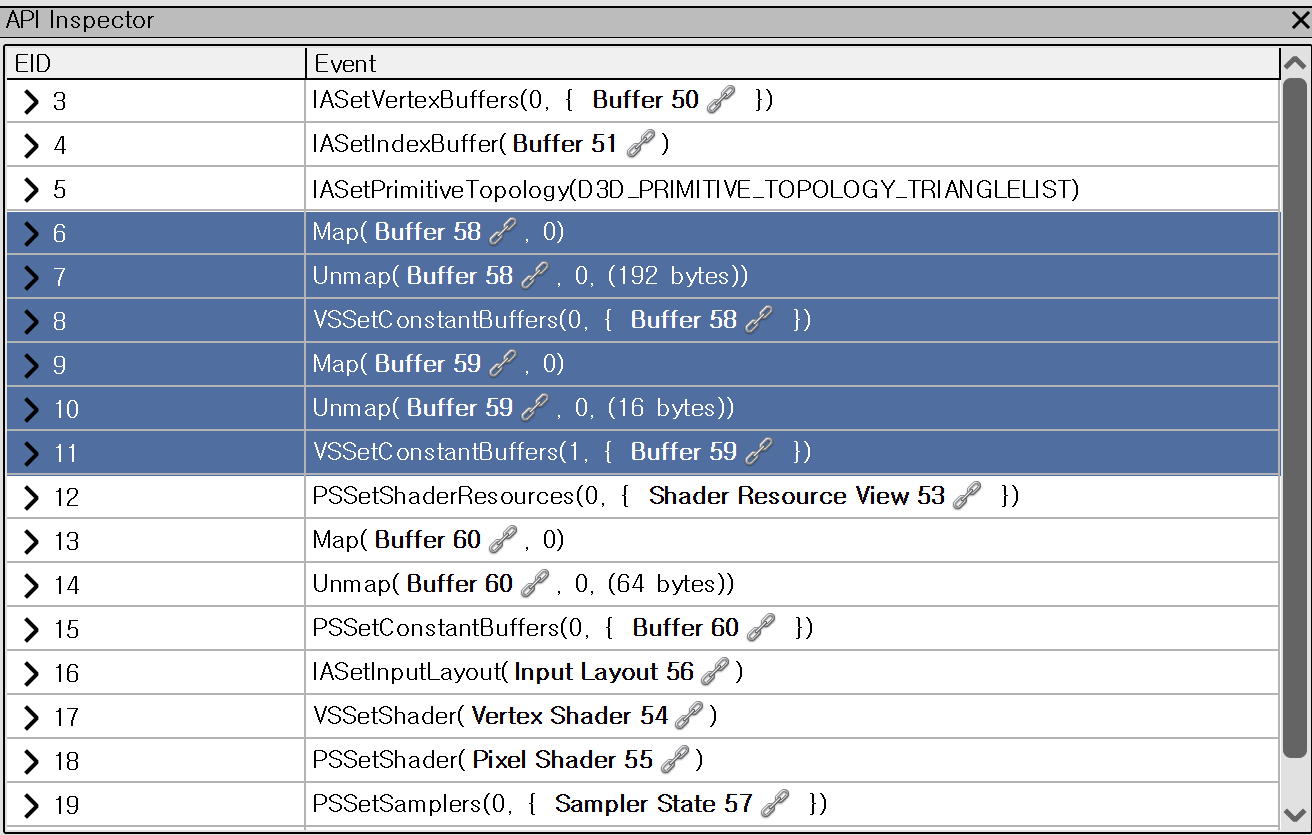
Task: Open link icon beside Shader Resource View 53
Action: click(967, 496)
